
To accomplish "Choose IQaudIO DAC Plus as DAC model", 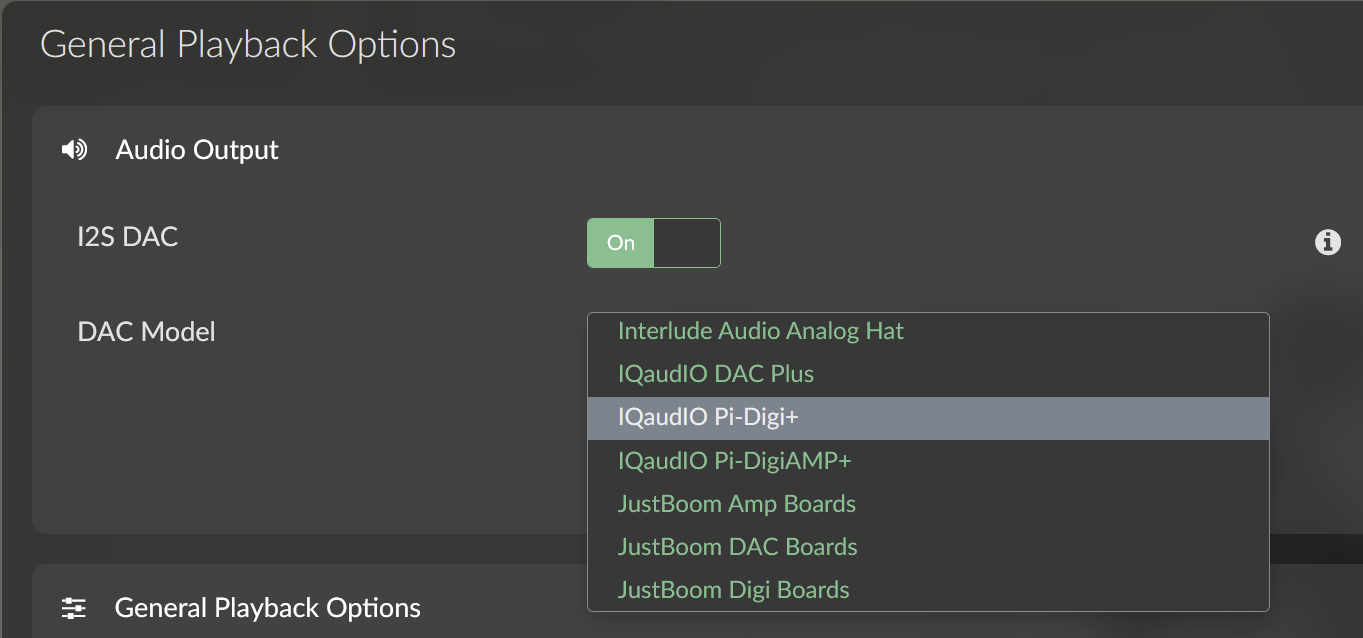I will [715, 374].
